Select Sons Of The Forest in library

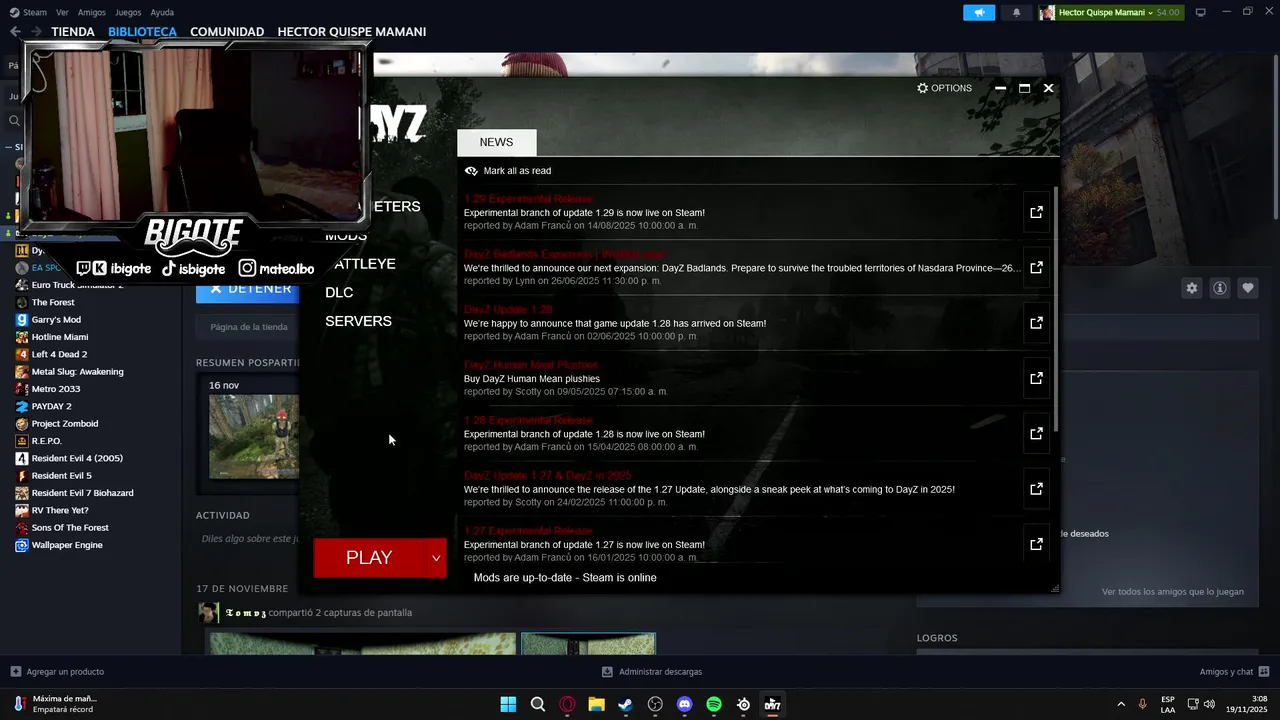click(70, 528)
